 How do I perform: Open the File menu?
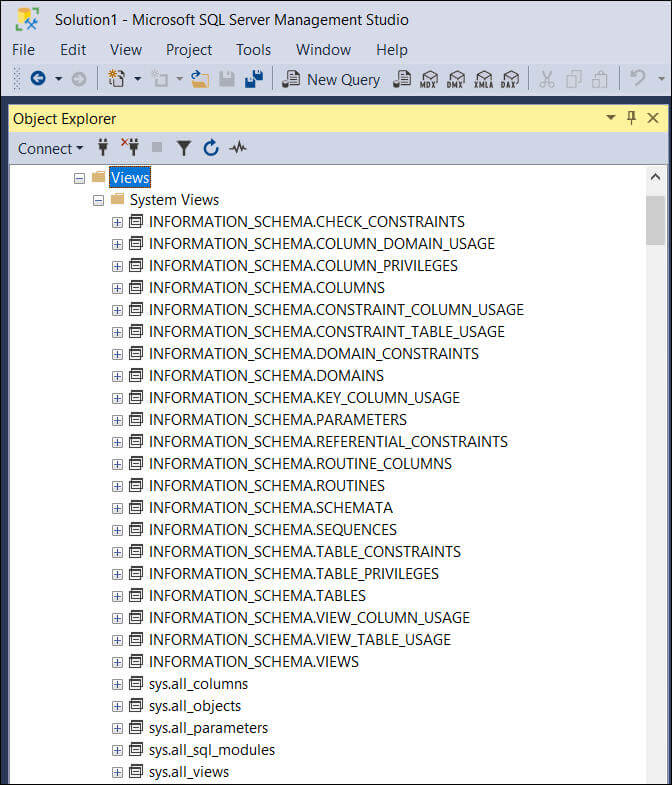(24, 50)
